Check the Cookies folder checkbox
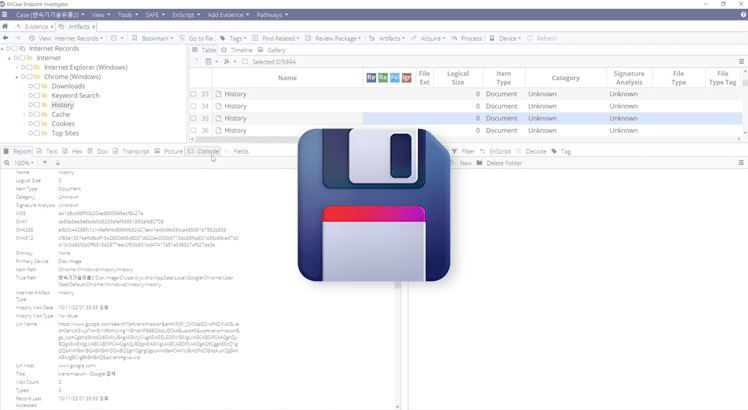Screen dimensions: 748x410 37,124
